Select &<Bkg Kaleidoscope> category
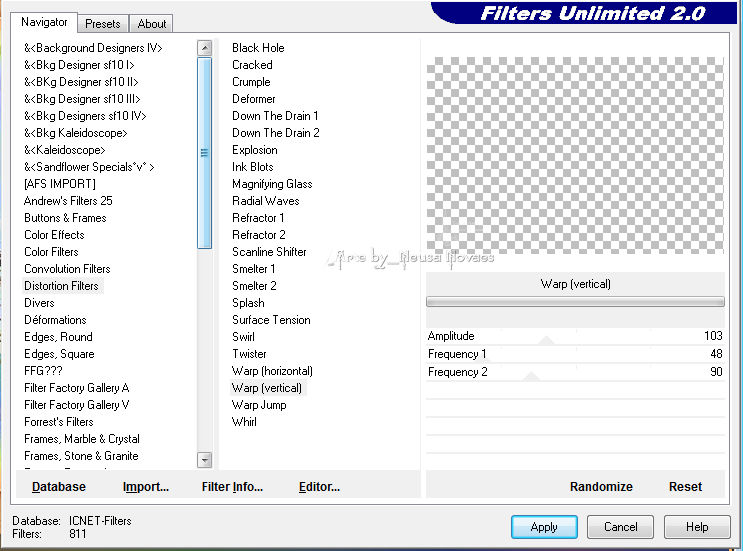Viewport: 743px width, 551px height. coord(76,133)
